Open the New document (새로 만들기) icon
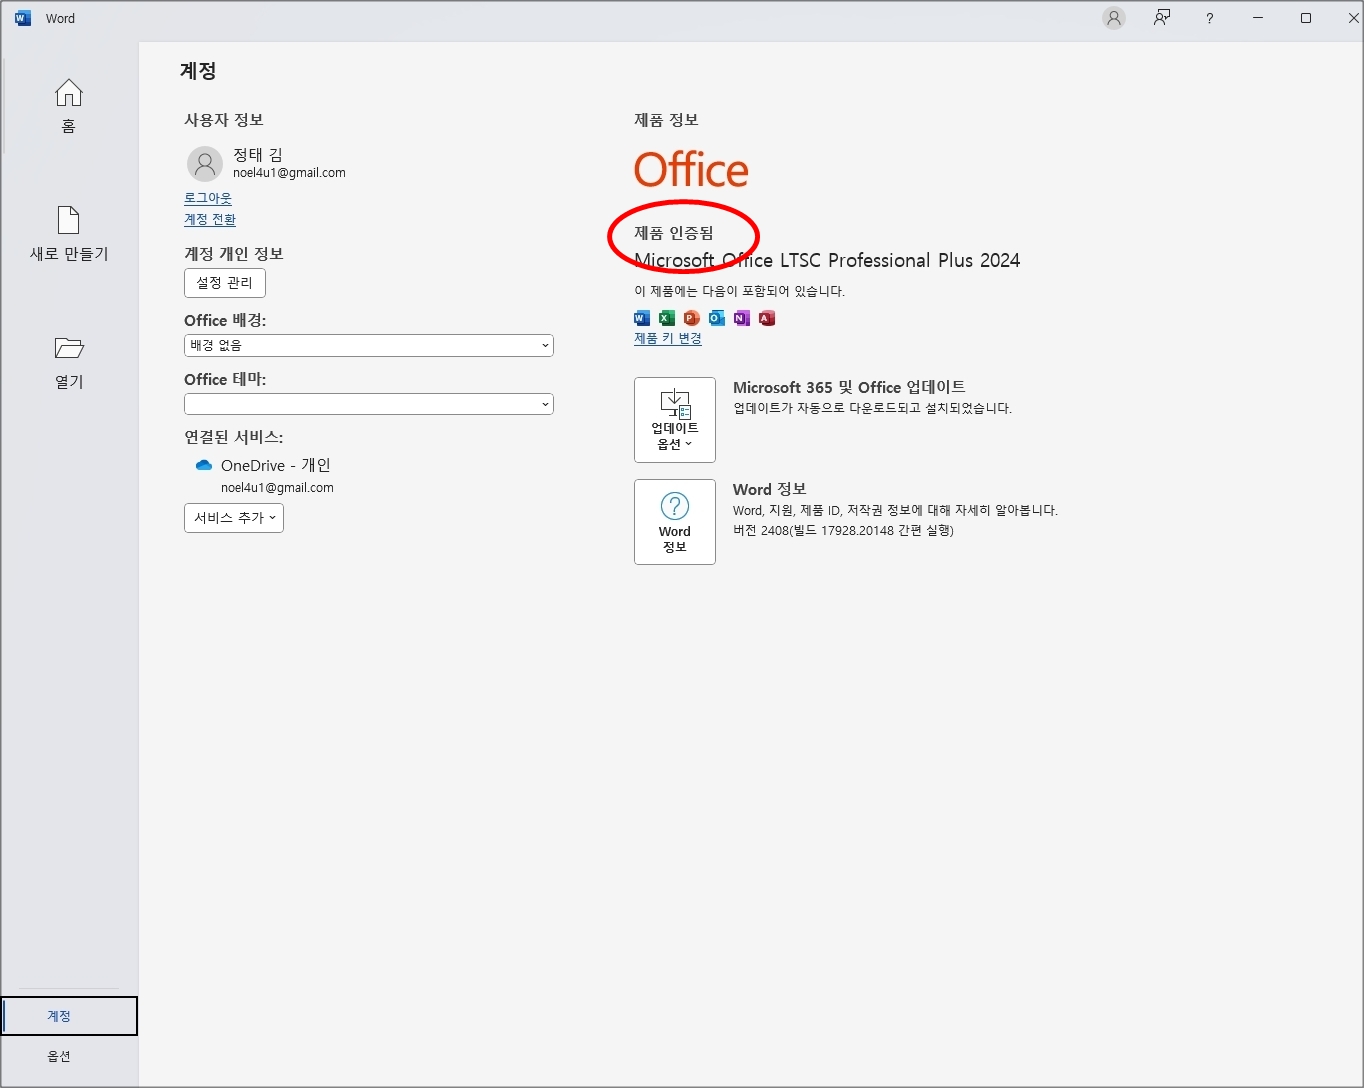The height and width of the screenshot is (1088, 1364). point(68,220)
